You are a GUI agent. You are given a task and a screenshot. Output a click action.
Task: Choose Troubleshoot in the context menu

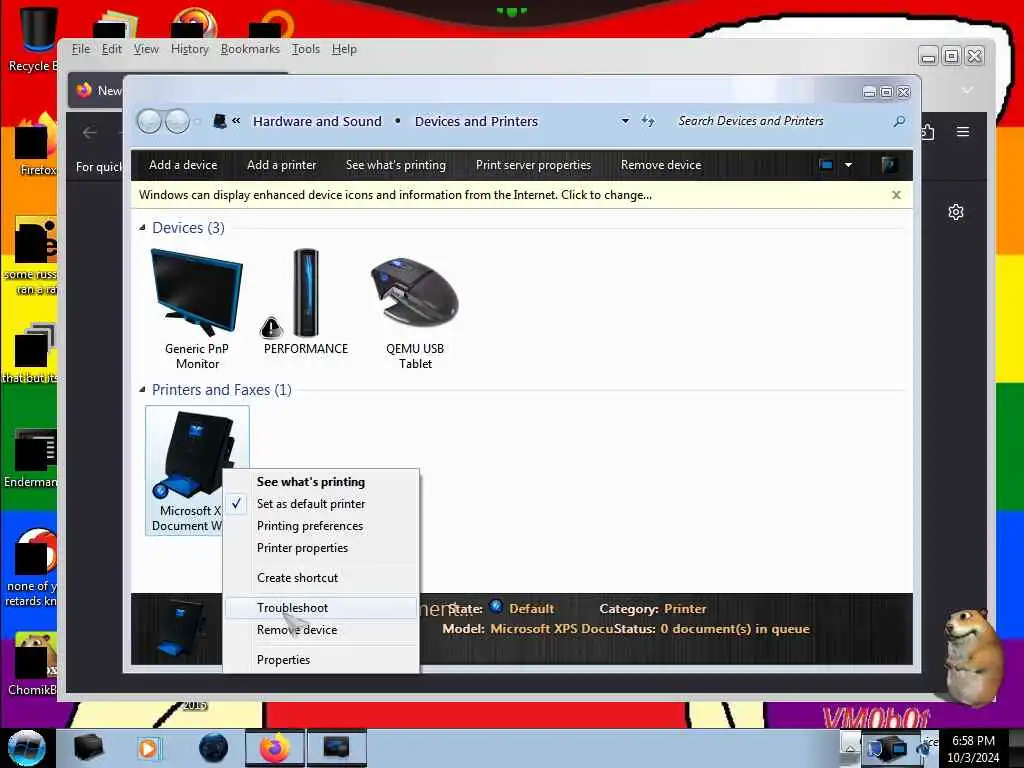[x=321, y=608]
